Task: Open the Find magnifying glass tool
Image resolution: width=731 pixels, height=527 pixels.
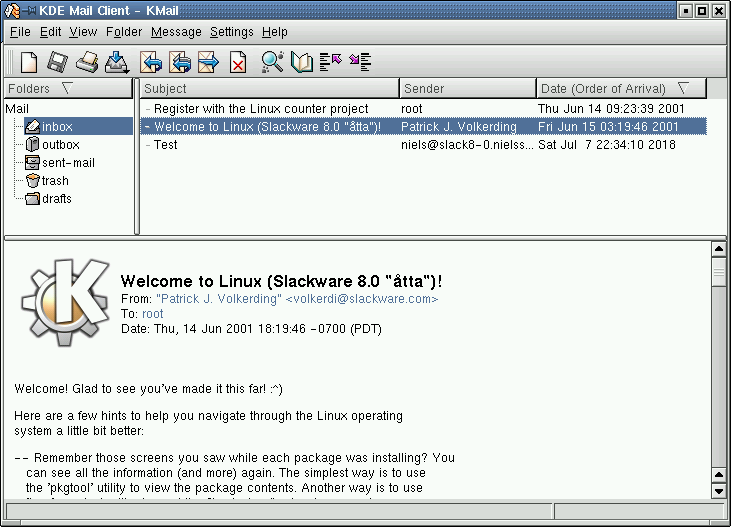Action: click(272, 63)
